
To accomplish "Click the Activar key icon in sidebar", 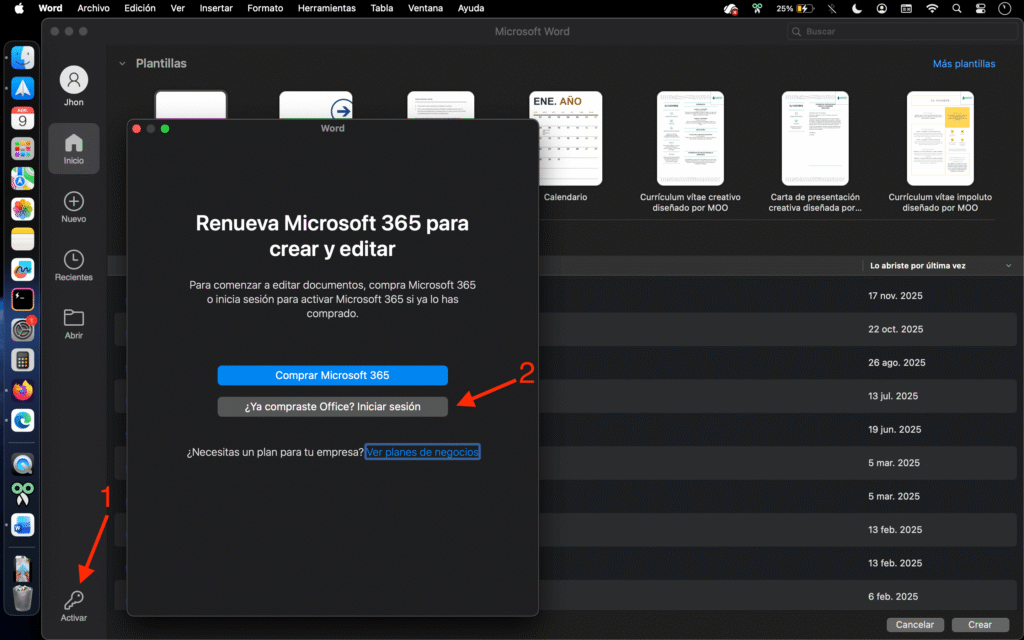I will point(73,601).
